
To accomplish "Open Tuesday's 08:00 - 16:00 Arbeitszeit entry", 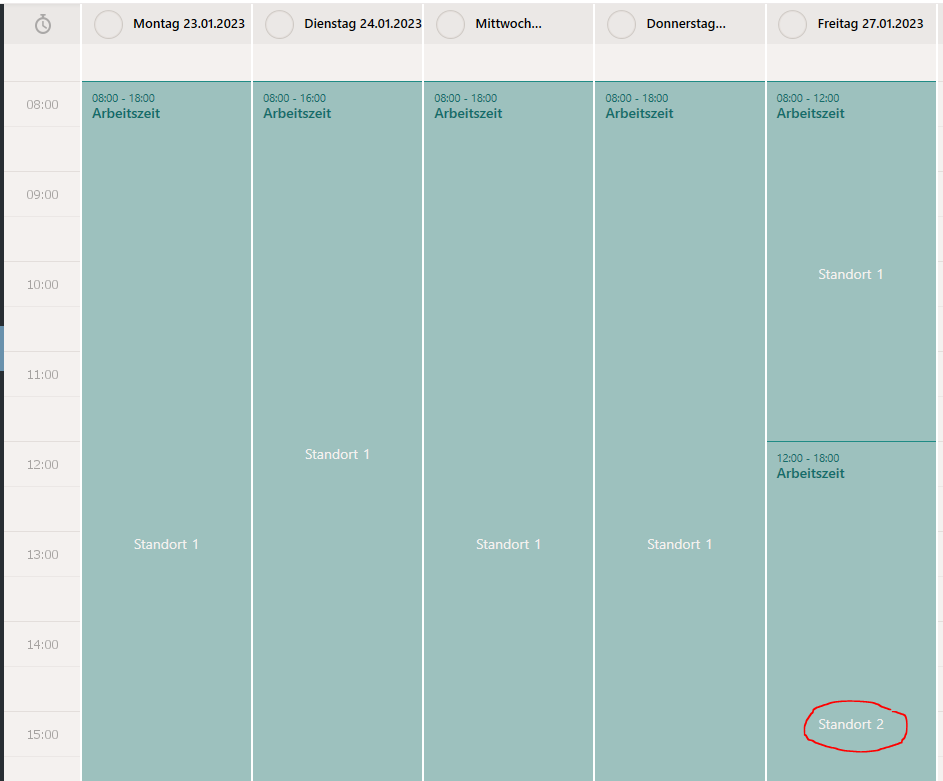I will [x=337, y=431].
